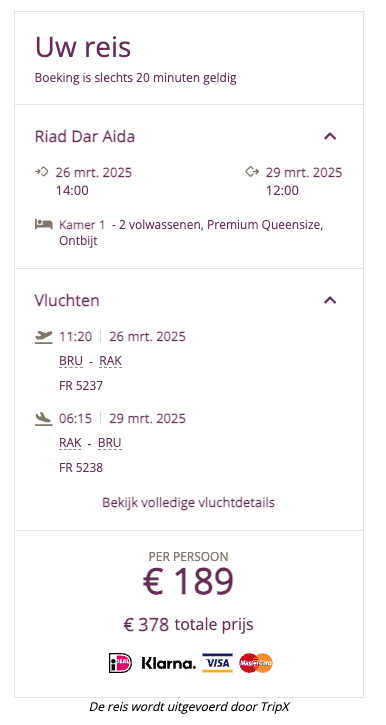Click BRU airport code in outbound flight
This screenshot has width=386, height=725.
click(x=71, y=361)
